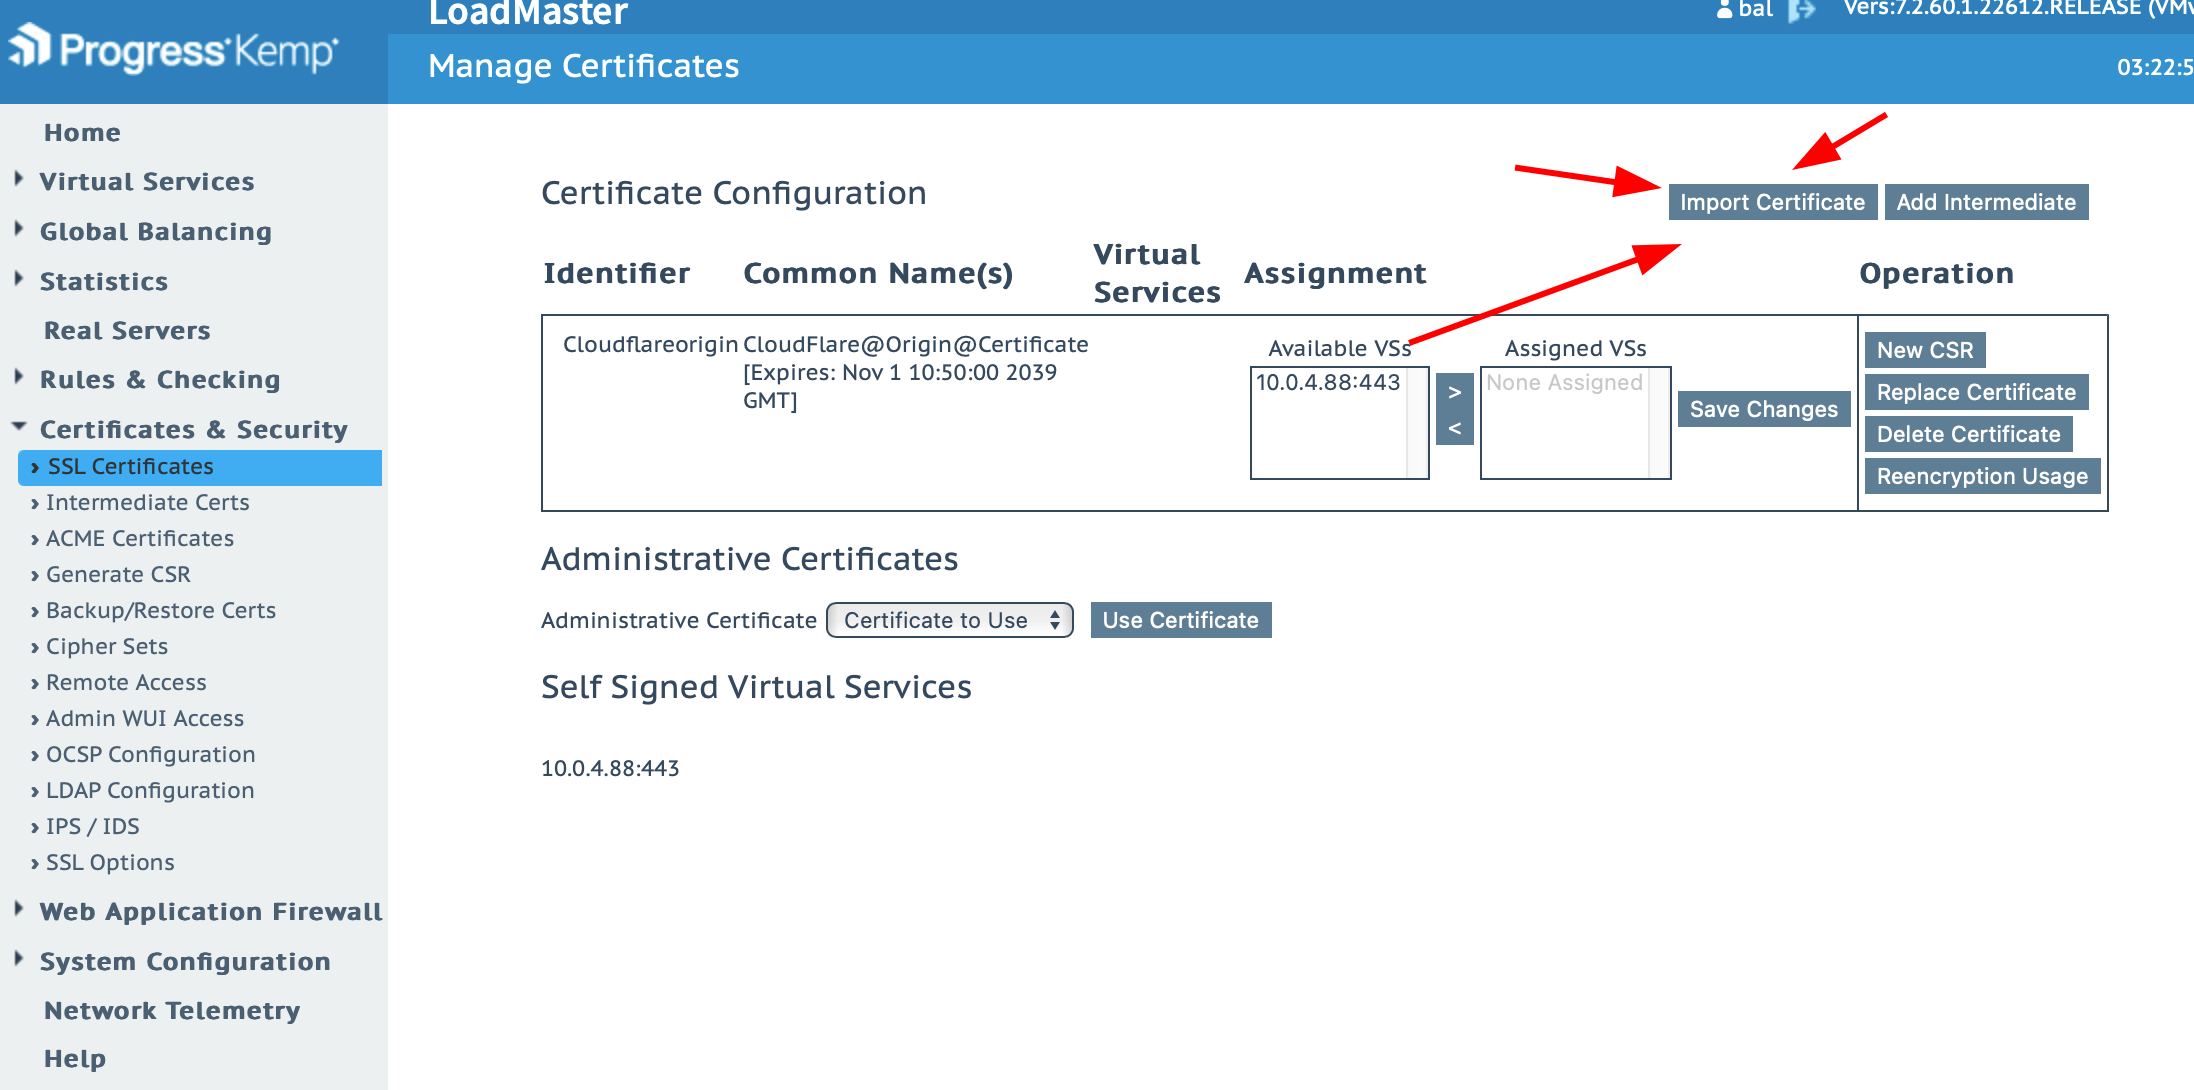2194x1090 pixels.
Task: Select 10.0.4.88:443 in Available VSs
Action: point(1328,383)
